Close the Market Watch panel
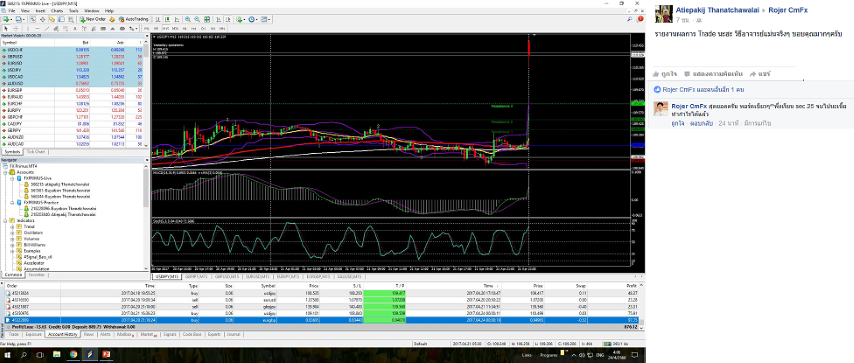The width and height of the screenshot is (854, 363). (x=146, y=36)
